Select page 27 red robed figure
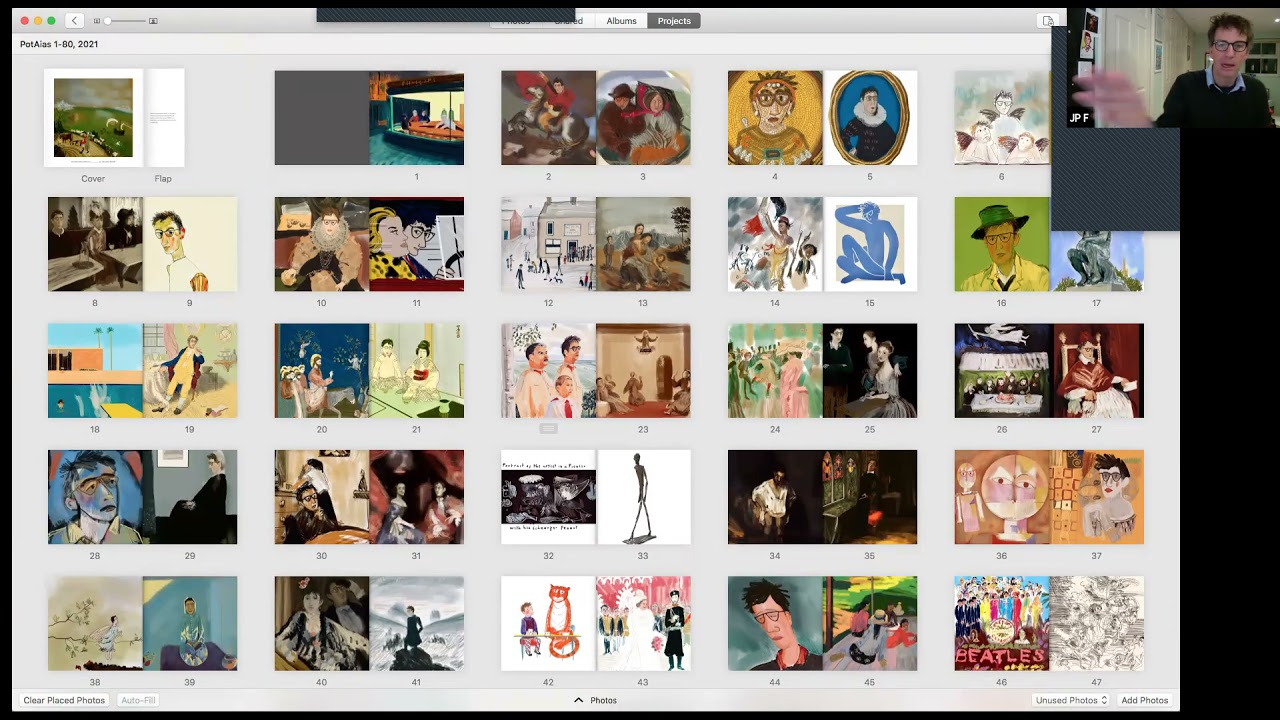Viewport: 1280px width, 720px height. point(1097,371)
